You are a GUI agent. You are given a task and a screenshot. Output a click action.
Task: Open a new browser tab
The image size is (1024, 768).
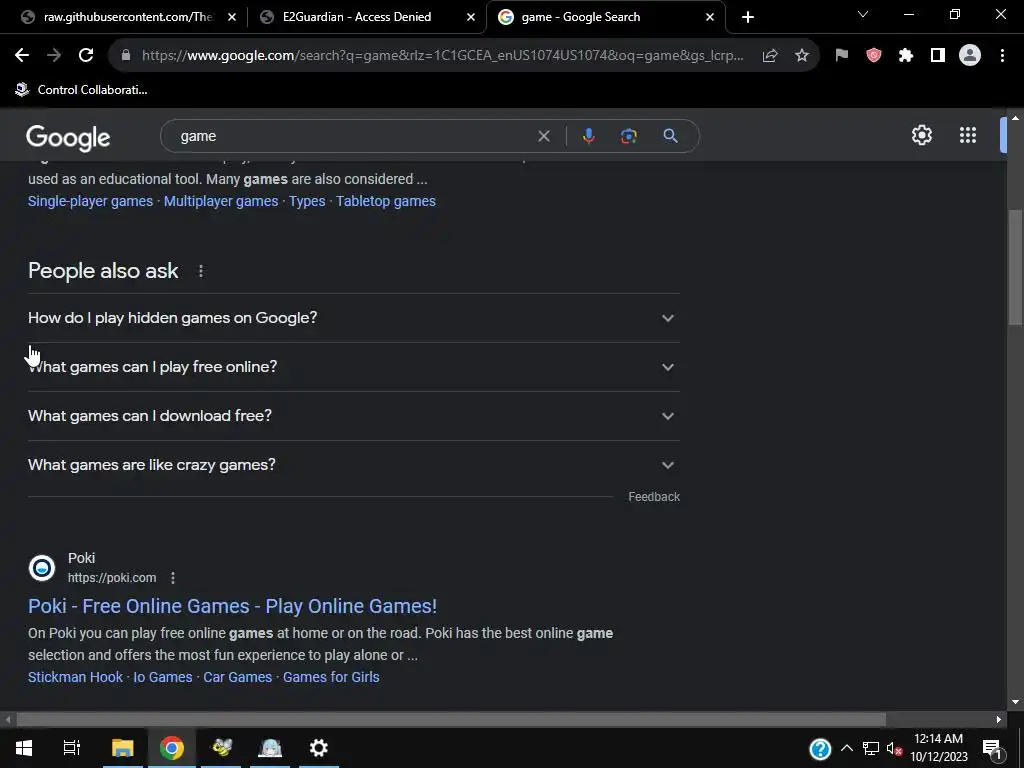point(748,17)
